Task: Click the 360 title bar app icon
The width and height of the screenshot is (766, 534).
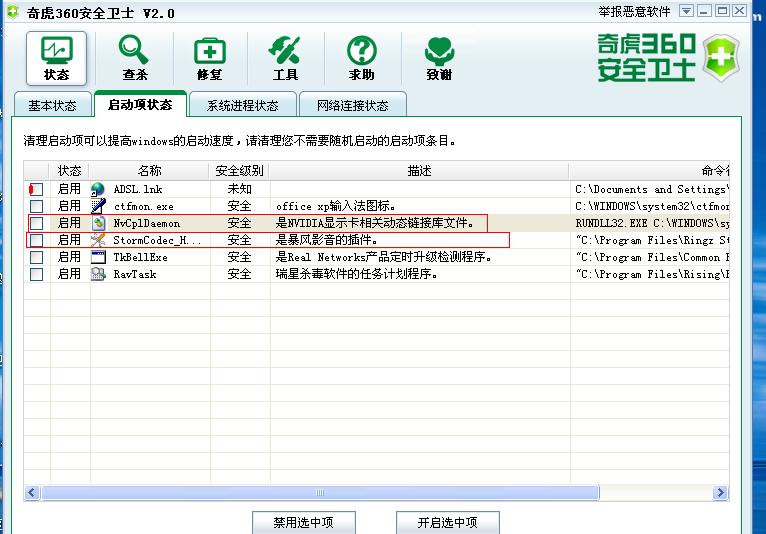Action: 13,12
